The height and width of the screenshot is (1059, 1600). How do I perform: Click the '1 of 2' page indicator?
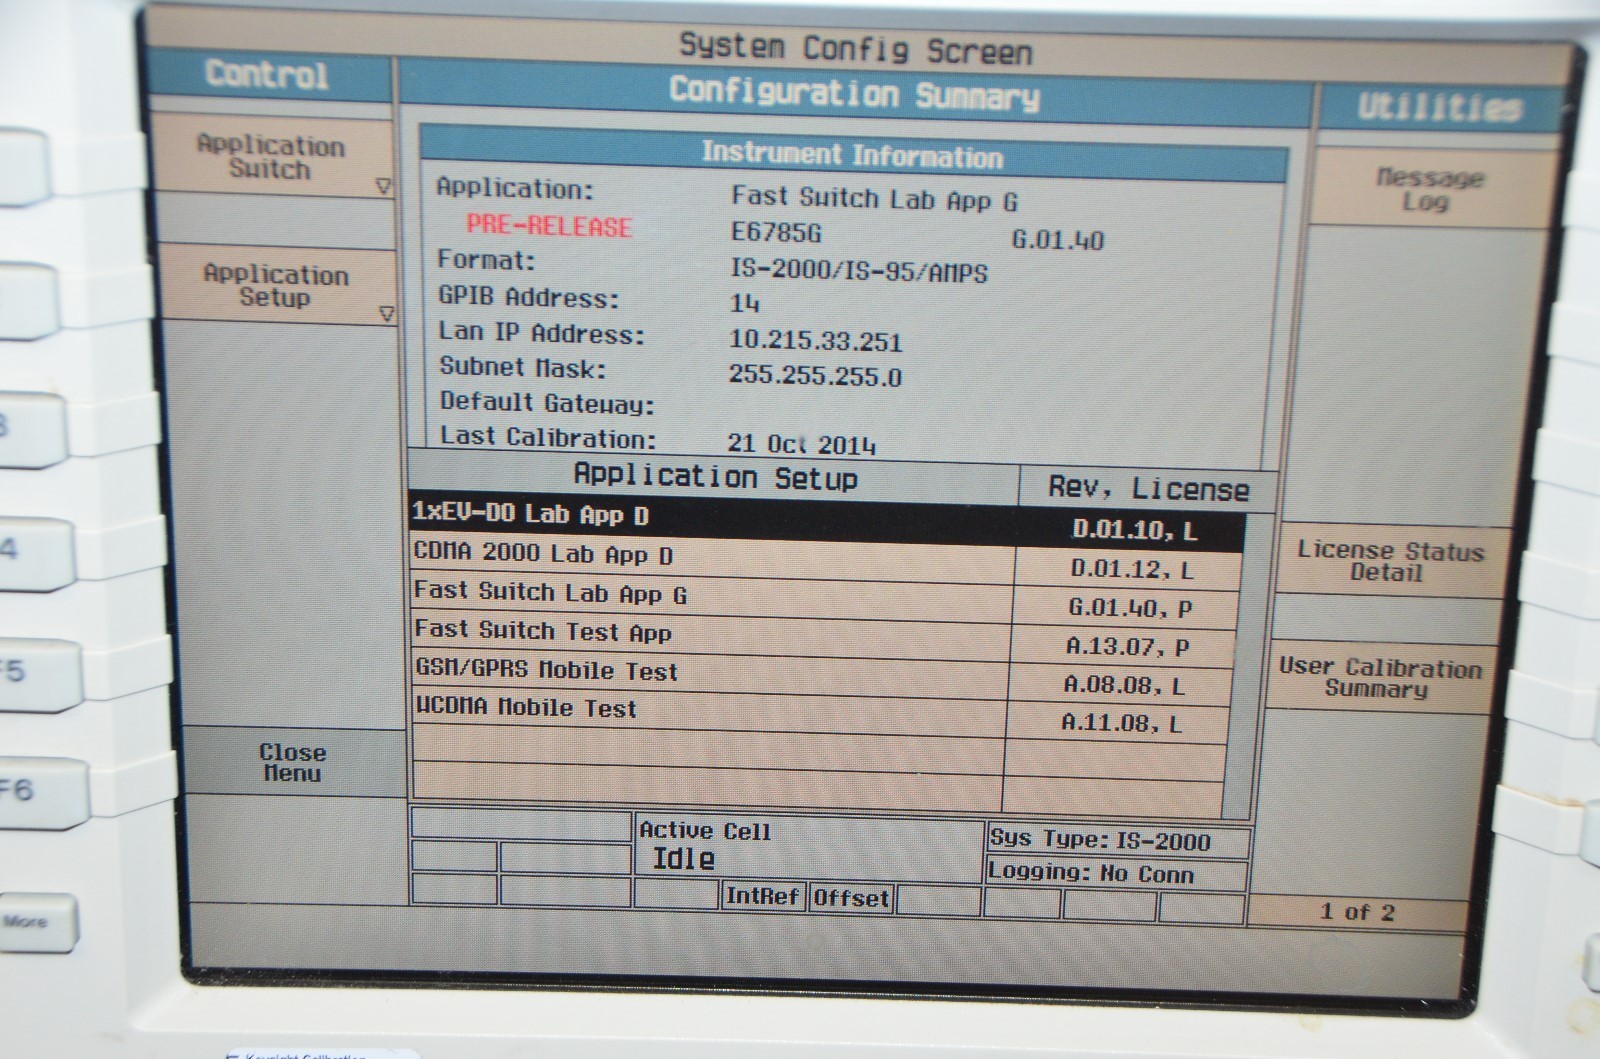coord(1356,912)
